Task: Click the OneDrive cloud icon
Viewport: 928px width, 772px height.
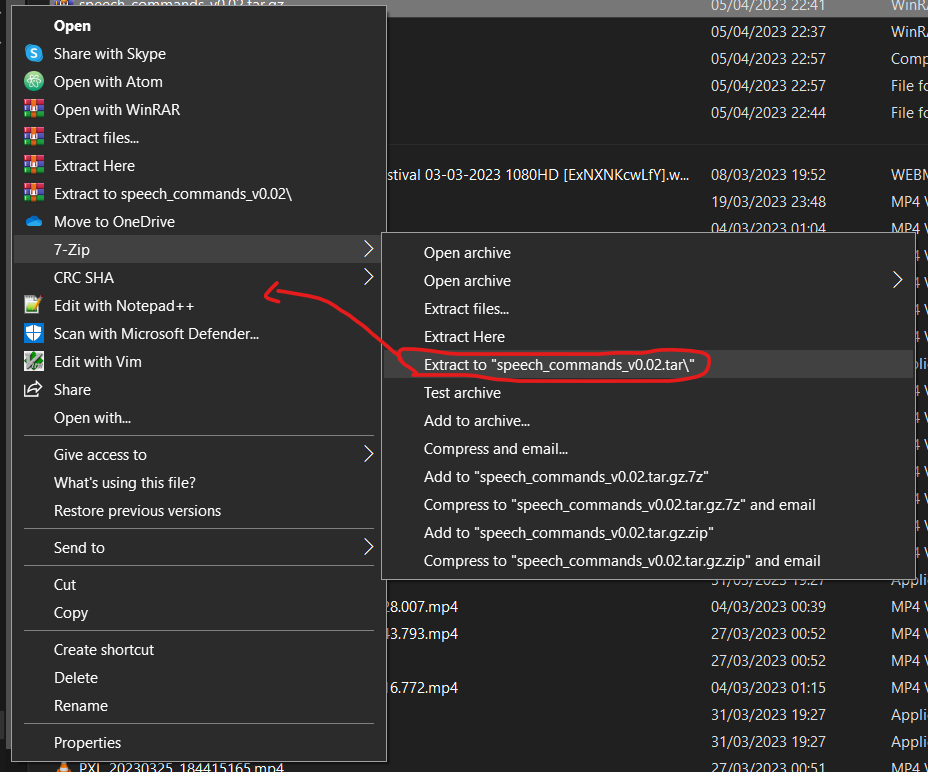Action: click(34, 221)
